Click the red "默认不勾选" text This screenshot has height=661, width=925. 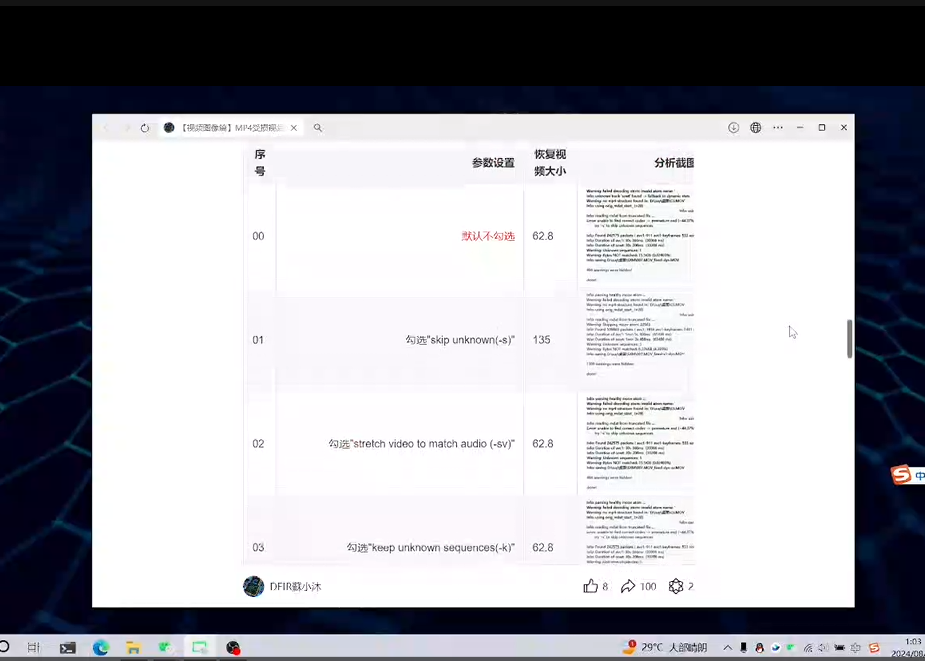click(488, 236)
